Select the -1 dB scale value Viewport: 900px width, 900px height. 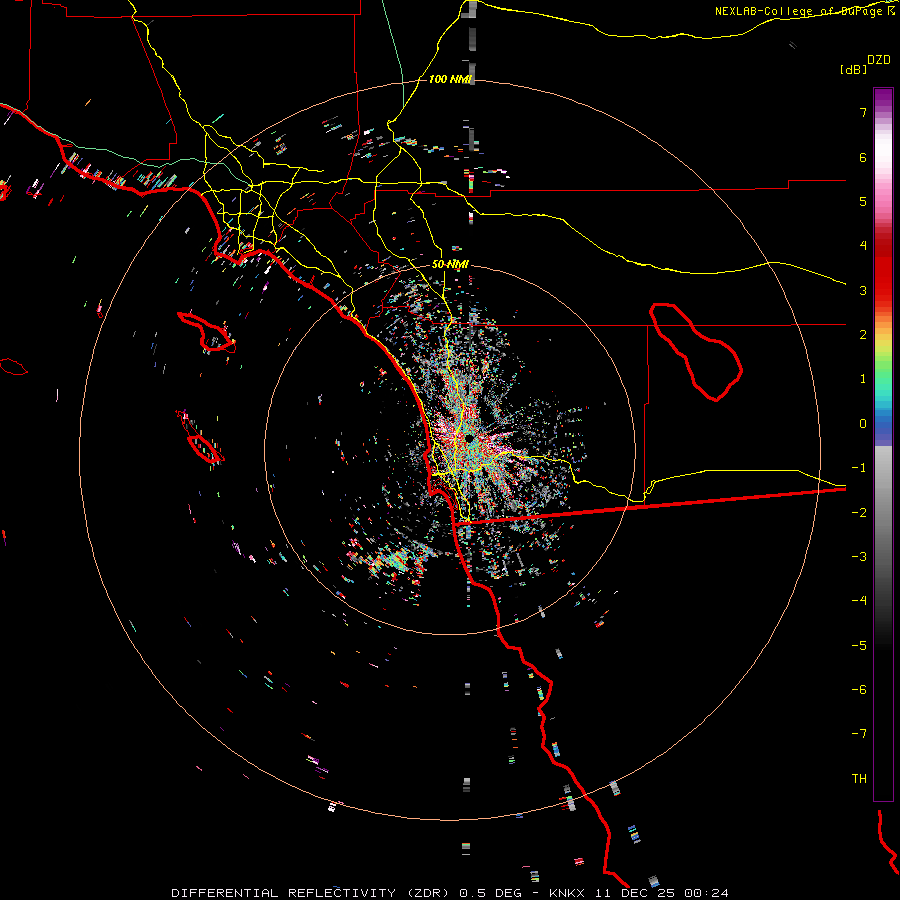pos(859,468)
